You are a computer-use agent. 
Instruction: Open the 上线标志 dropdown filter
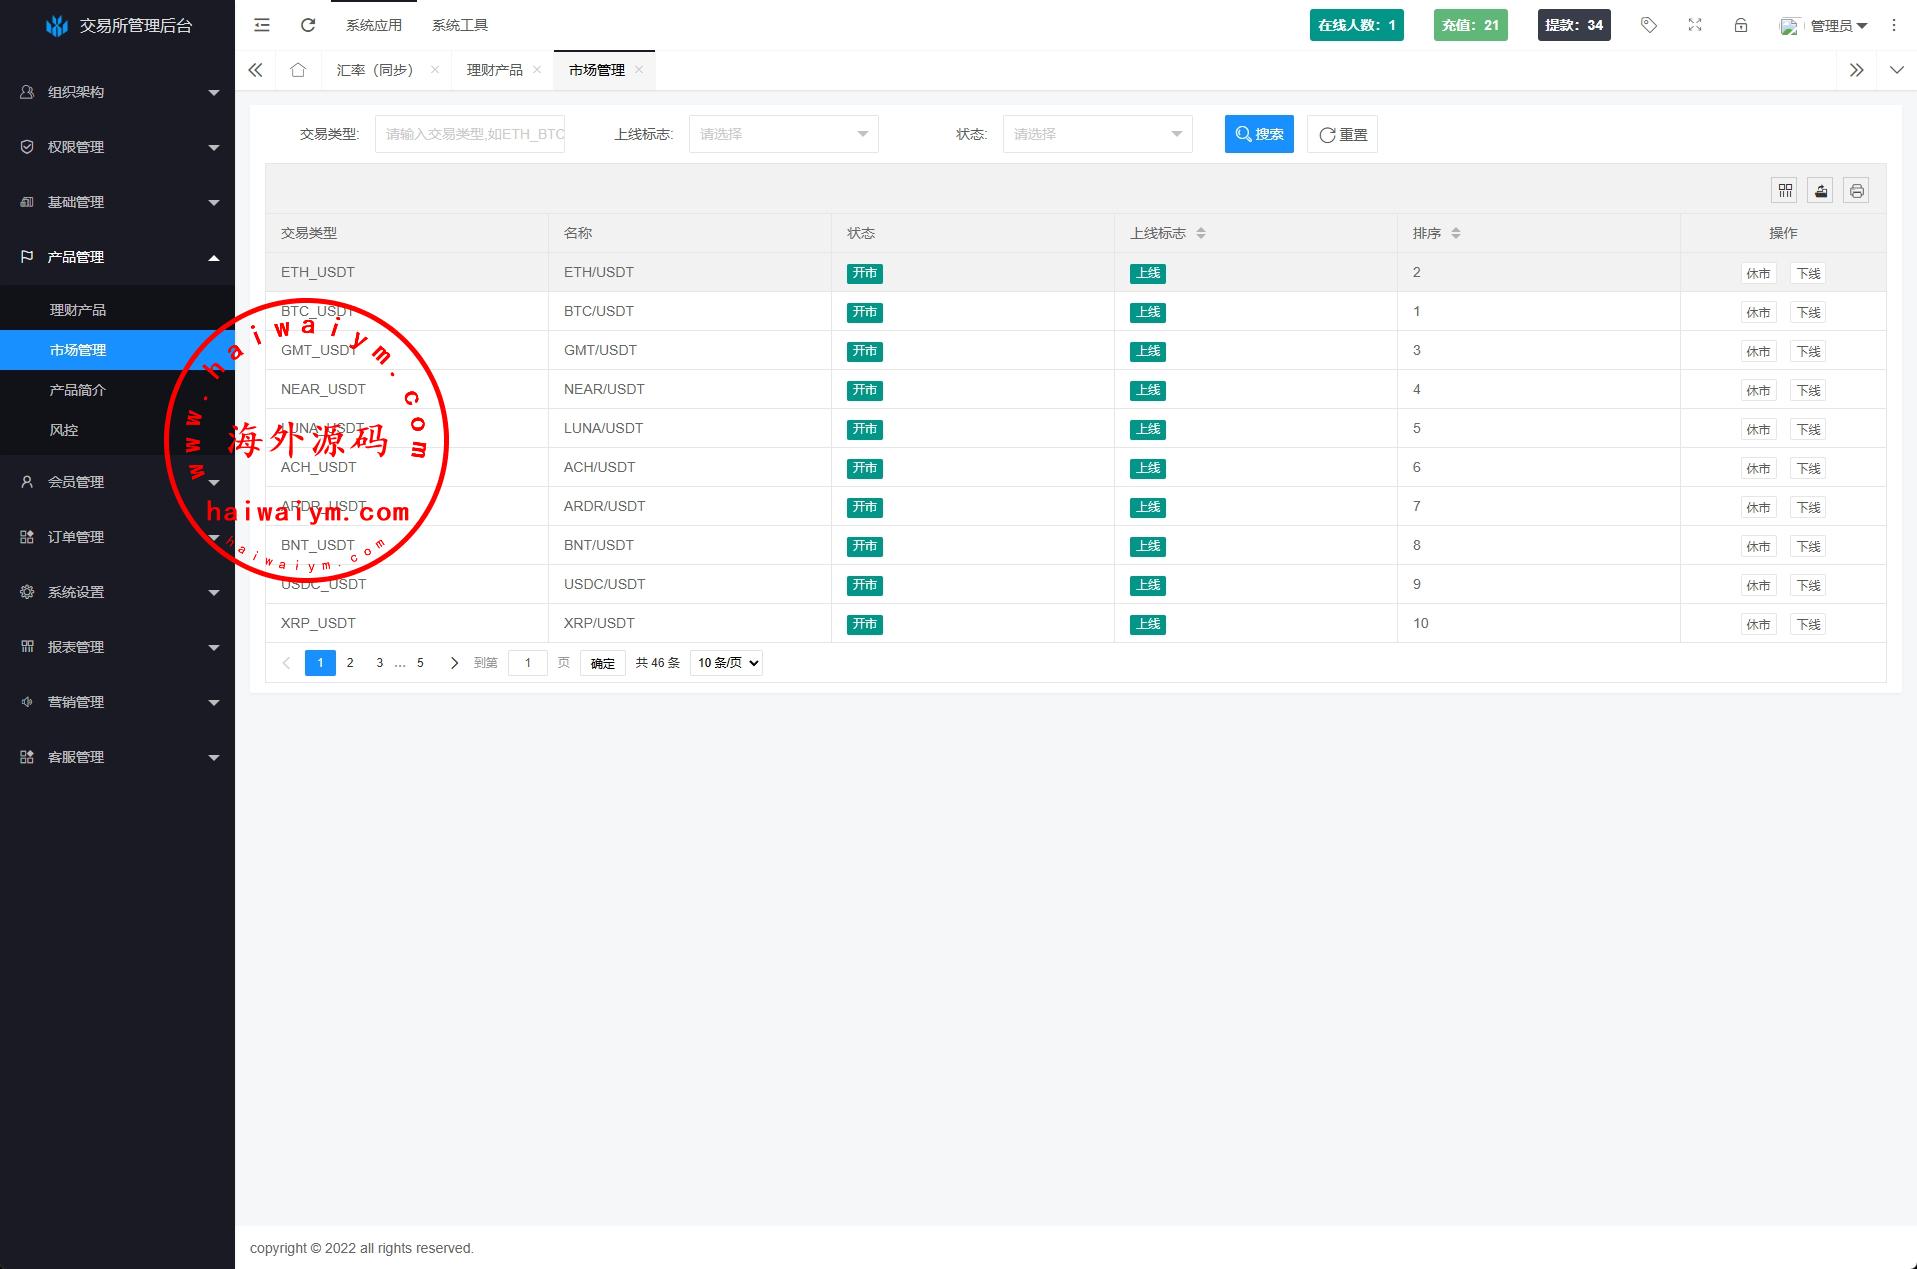pos(783,134)
